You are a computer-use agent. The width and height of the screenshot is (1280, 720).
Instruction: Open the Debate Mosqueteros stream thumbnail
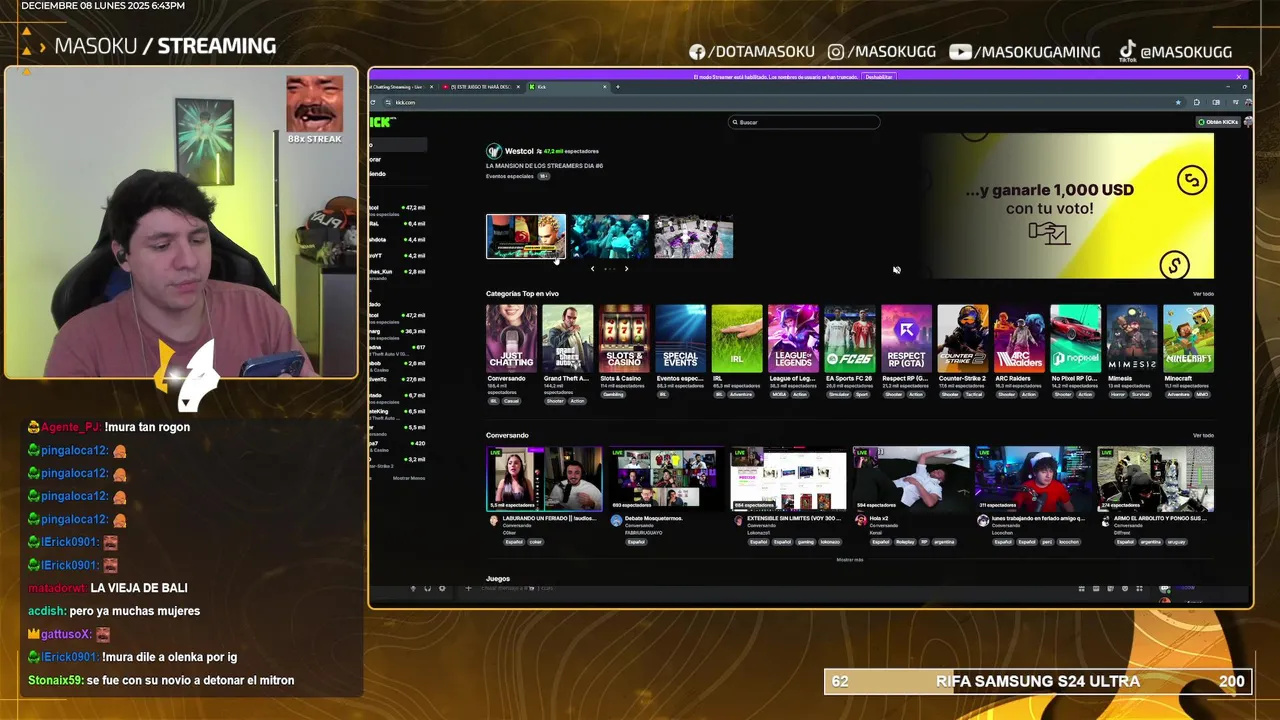[x=667, y=479]
